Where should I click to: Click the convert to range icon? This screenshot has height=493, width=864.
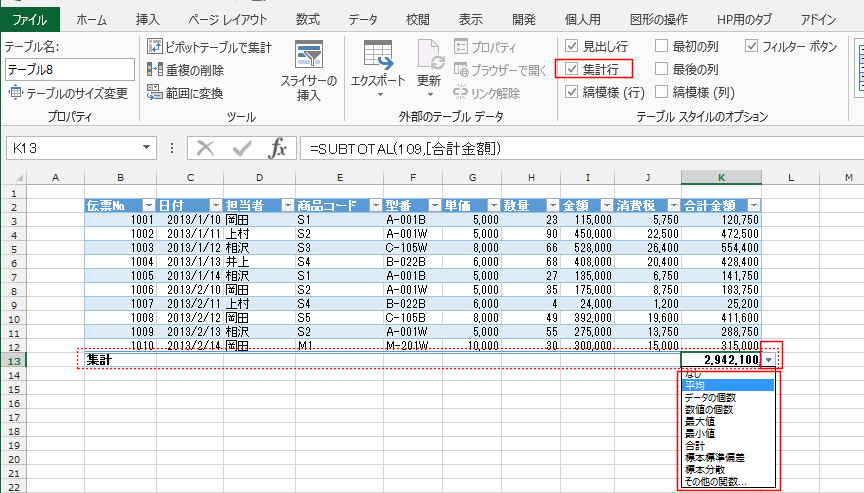pos(155,93)
